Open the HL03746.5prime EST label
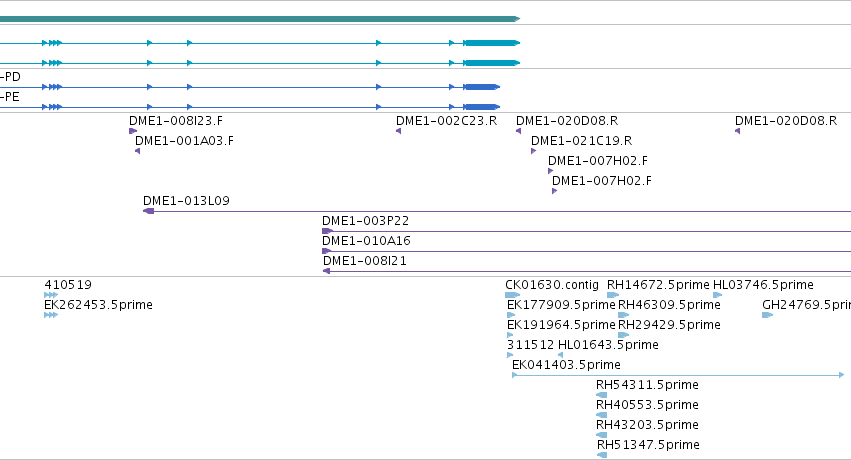 (763, 285)
